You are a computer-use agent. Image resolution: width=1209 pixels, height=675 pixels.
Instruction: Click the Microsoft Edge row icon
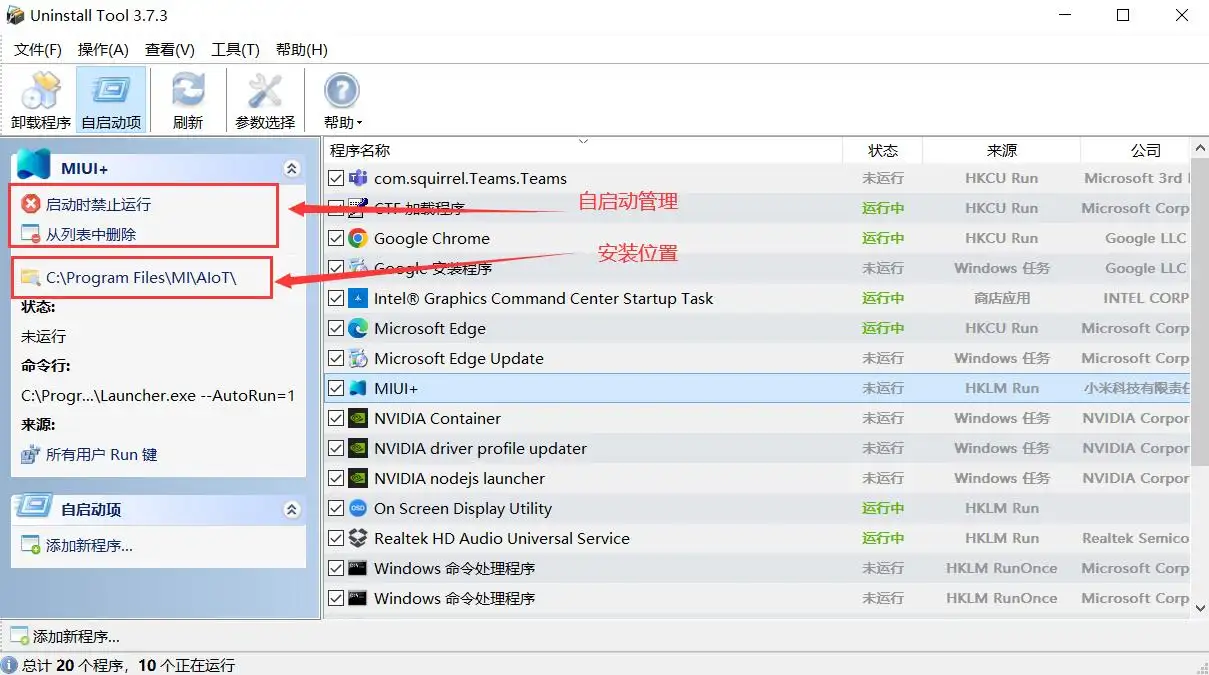(358, 328)
